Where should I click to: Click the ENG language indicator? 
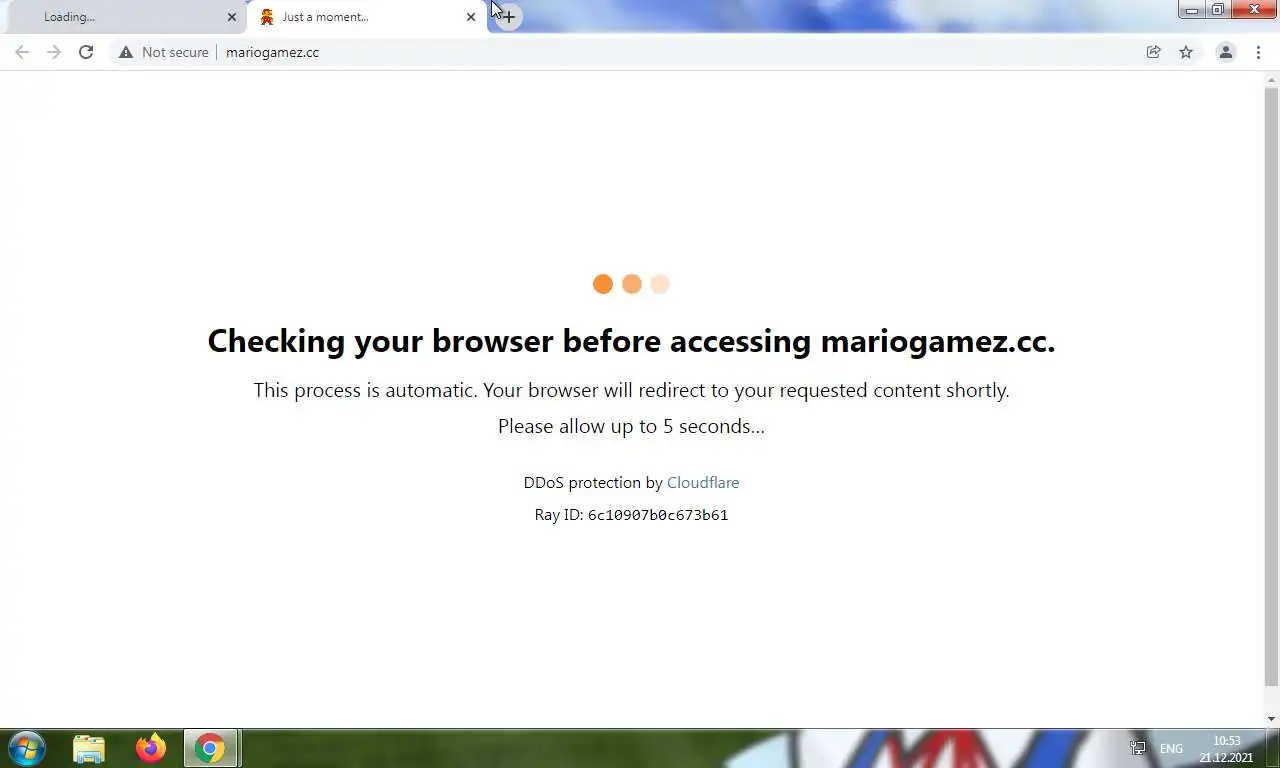(x=1171, y=748)
